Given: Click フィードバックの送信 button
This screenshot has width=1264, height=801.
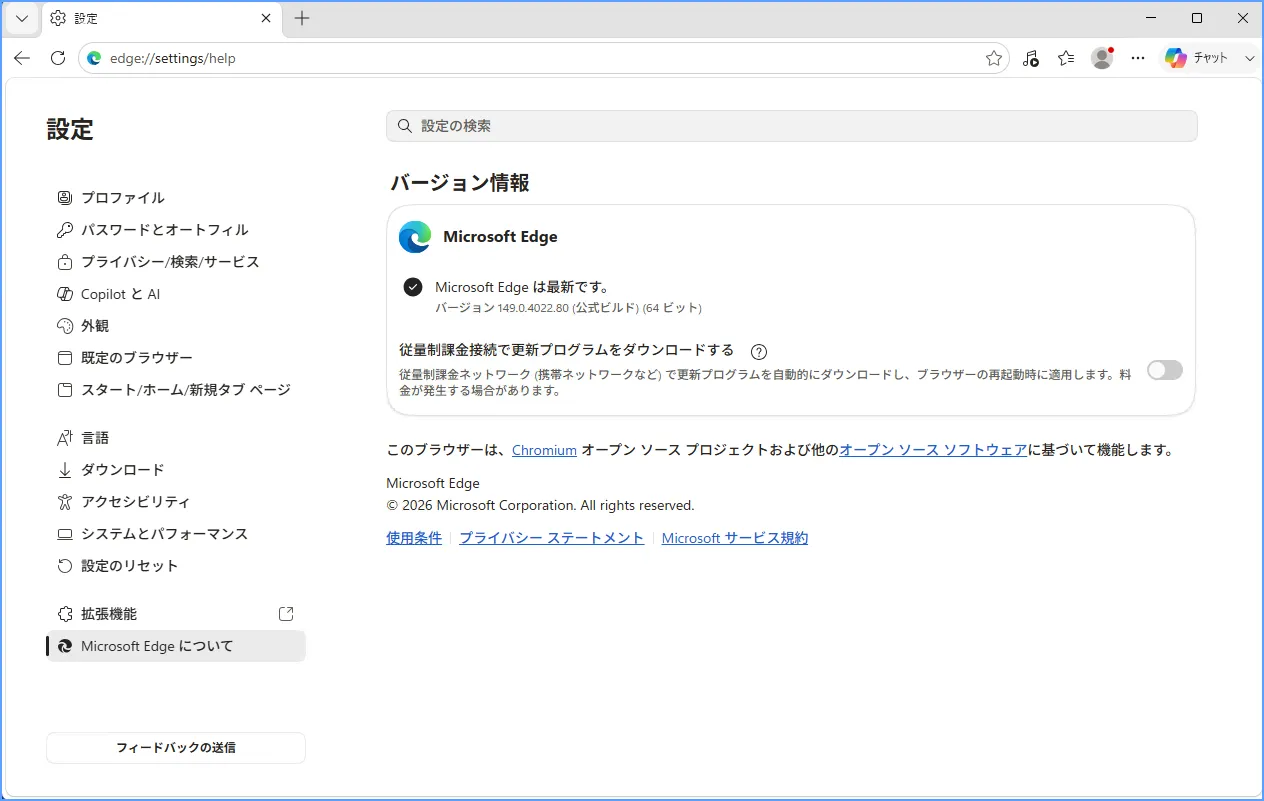Looking at the screenshot, I should tap(176, 748).
